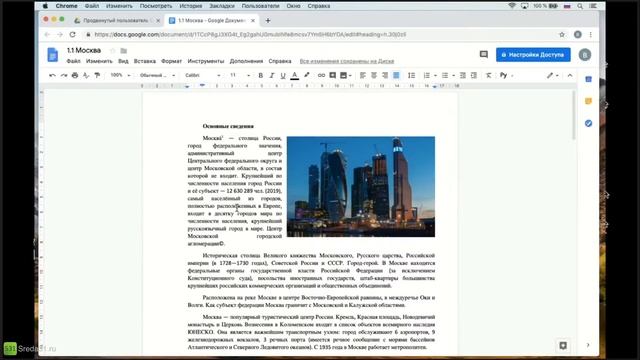This screenshot has width=640, height=360.
Task: Move document using folder icon
Action: point(124,51)
